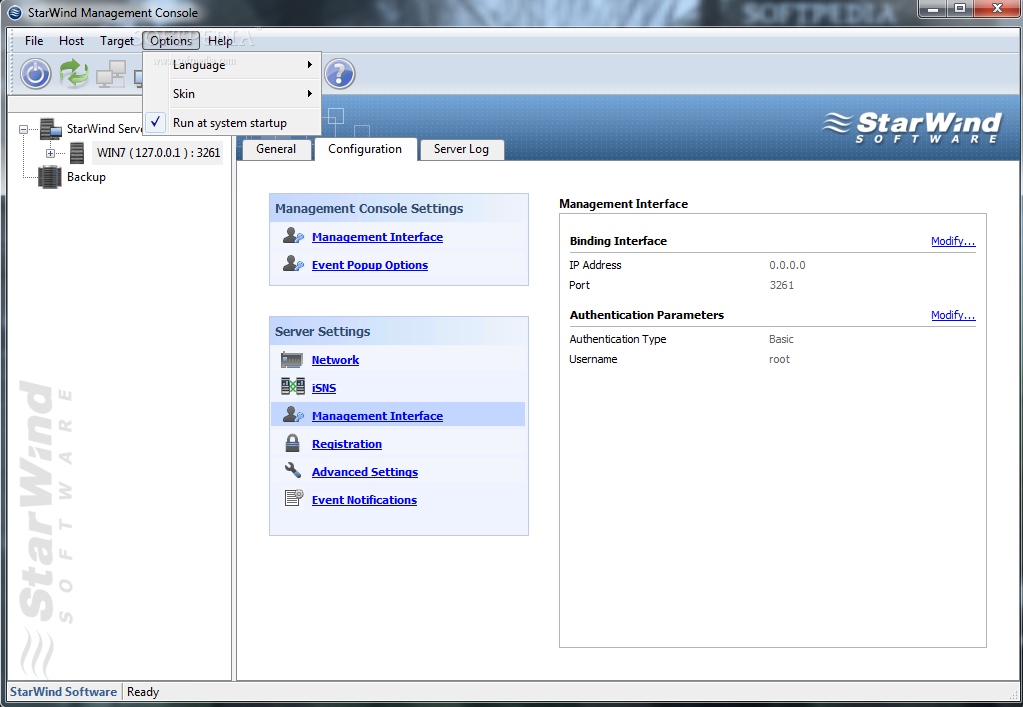Collapse the StarWind Servers tree node
Viewport: 1023px width, 707px height.
pos(23,129)
